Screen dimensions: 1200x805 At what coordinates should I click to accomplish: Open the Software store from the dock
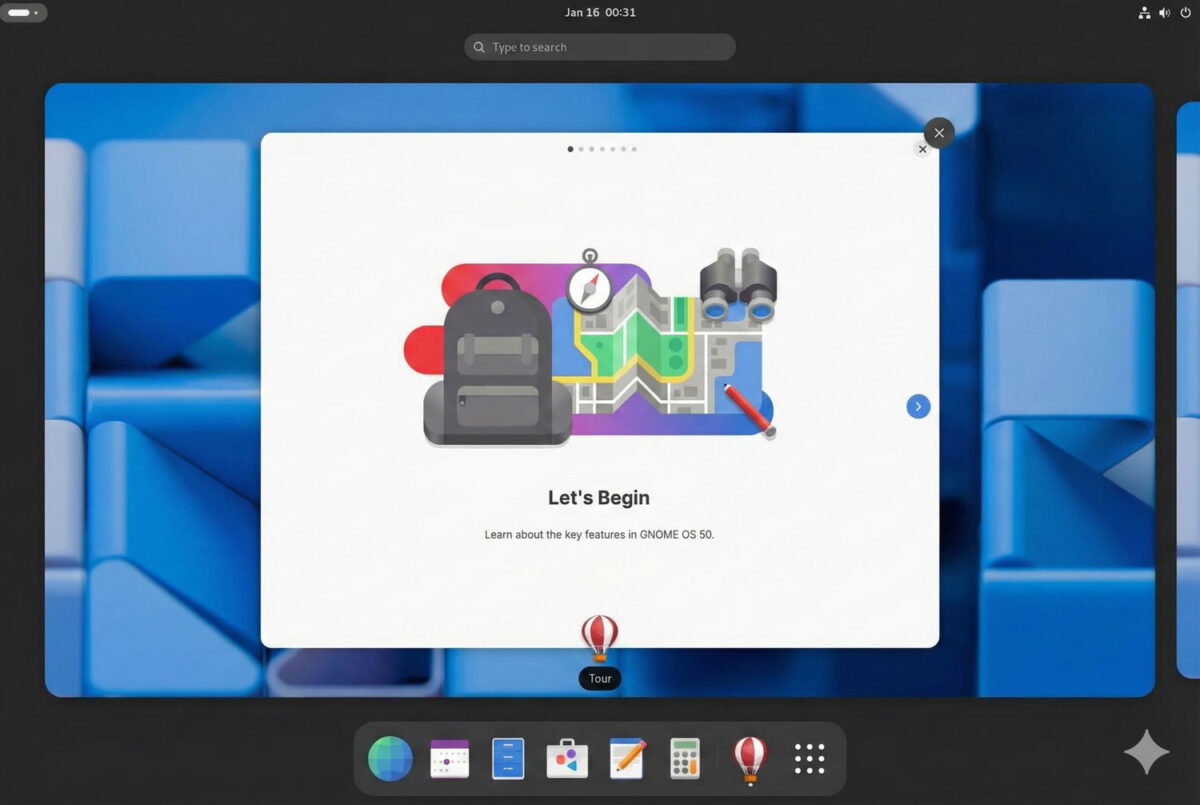[x=567, y=759]
